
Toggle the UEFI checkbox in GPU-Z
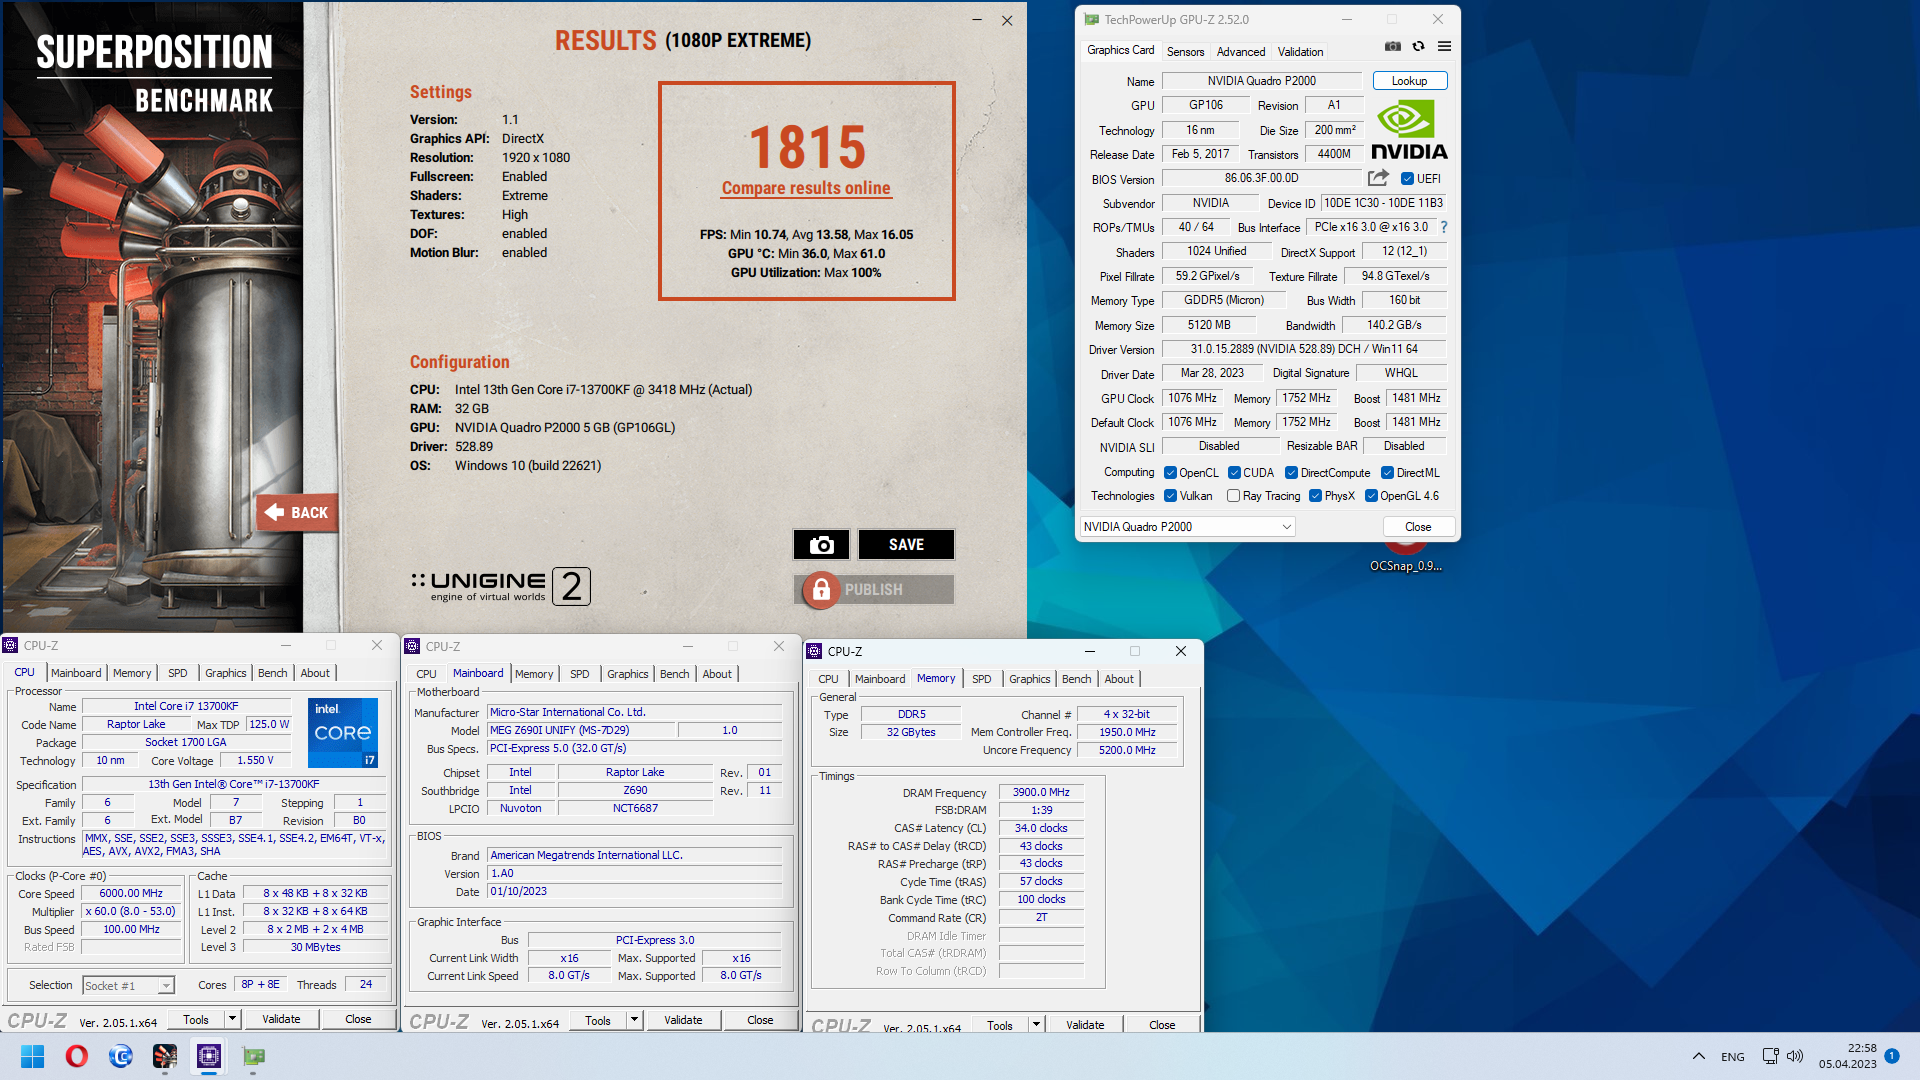pyautogui.click(x=1407, y=179)
